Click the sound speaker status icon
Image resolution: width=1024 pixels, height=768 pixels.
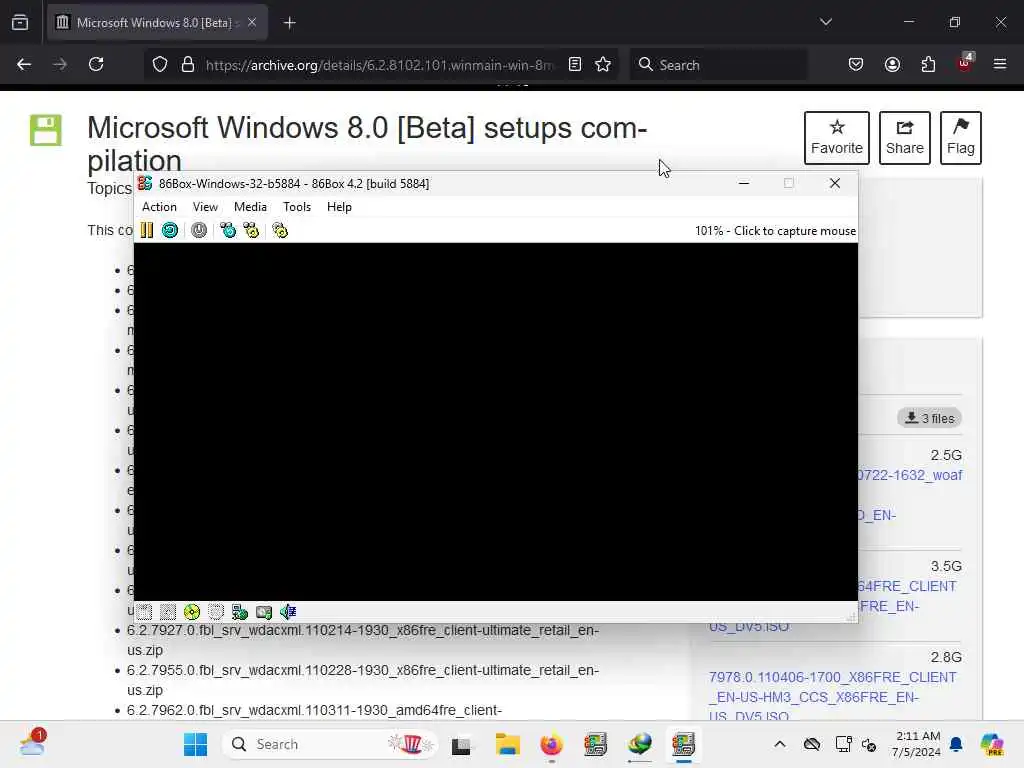(288, 612)
